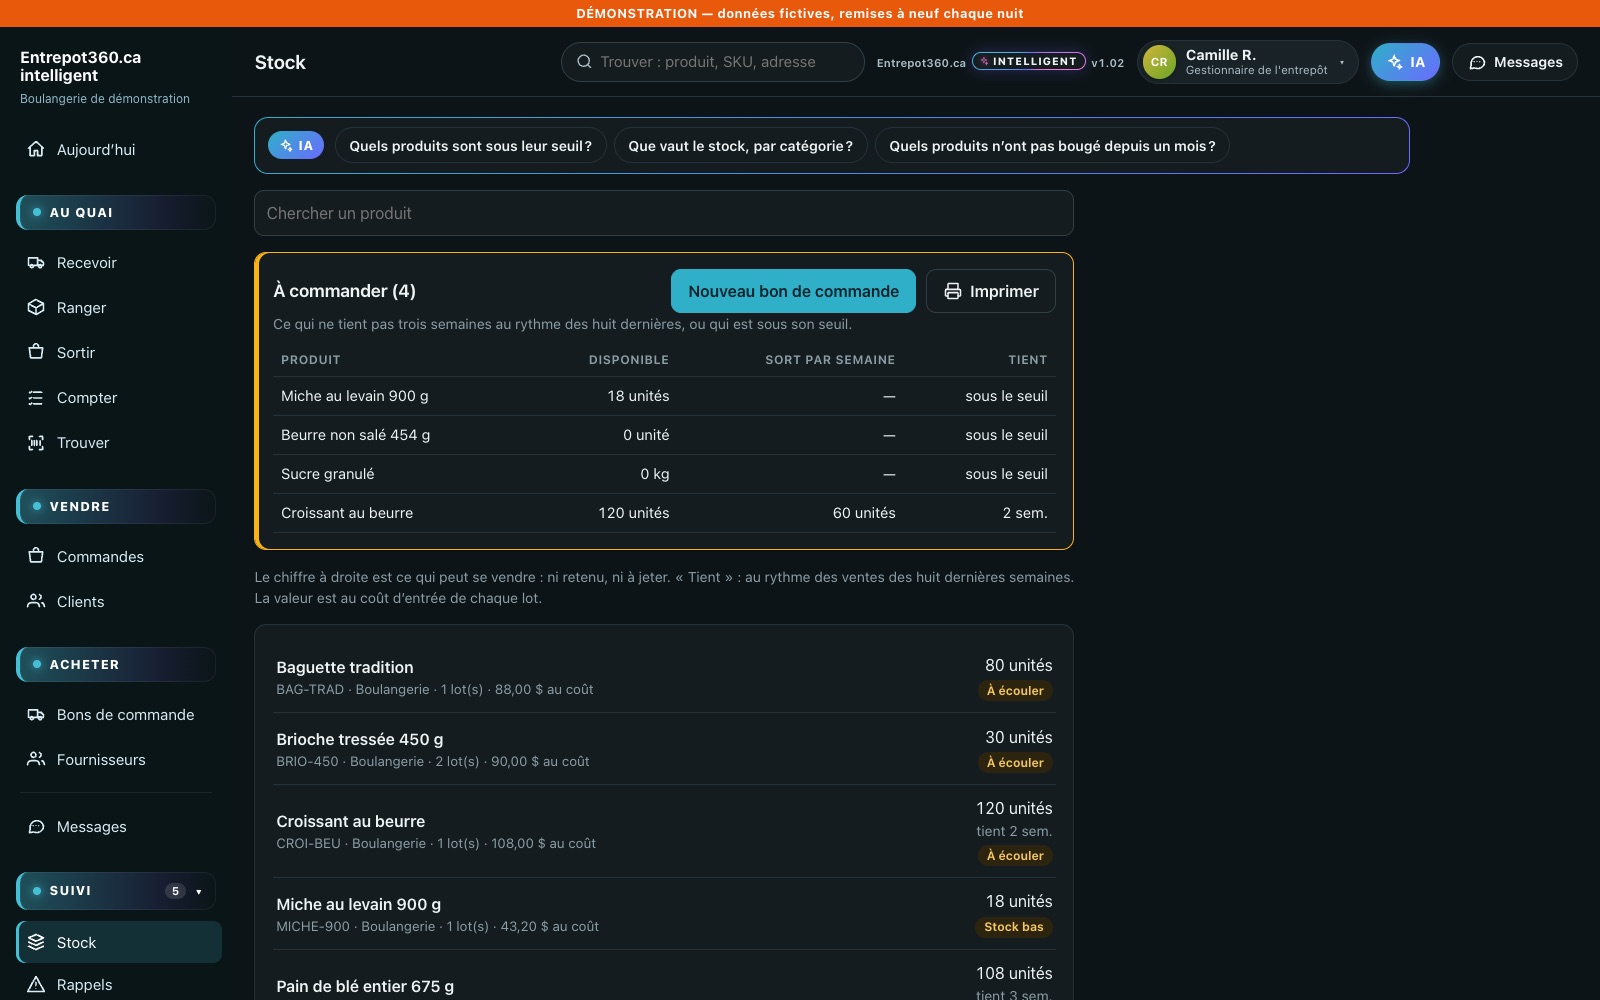Click the 5 count badge on SUIVI

coord(175,891)
